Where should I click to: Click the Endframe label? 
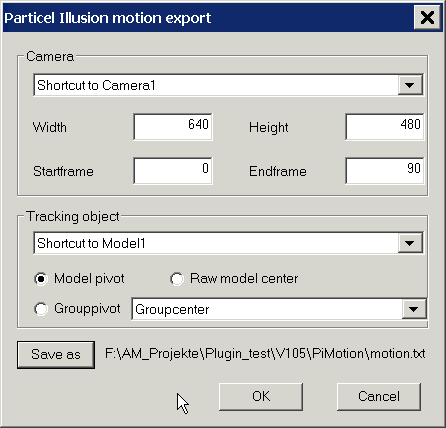point(278,171)
